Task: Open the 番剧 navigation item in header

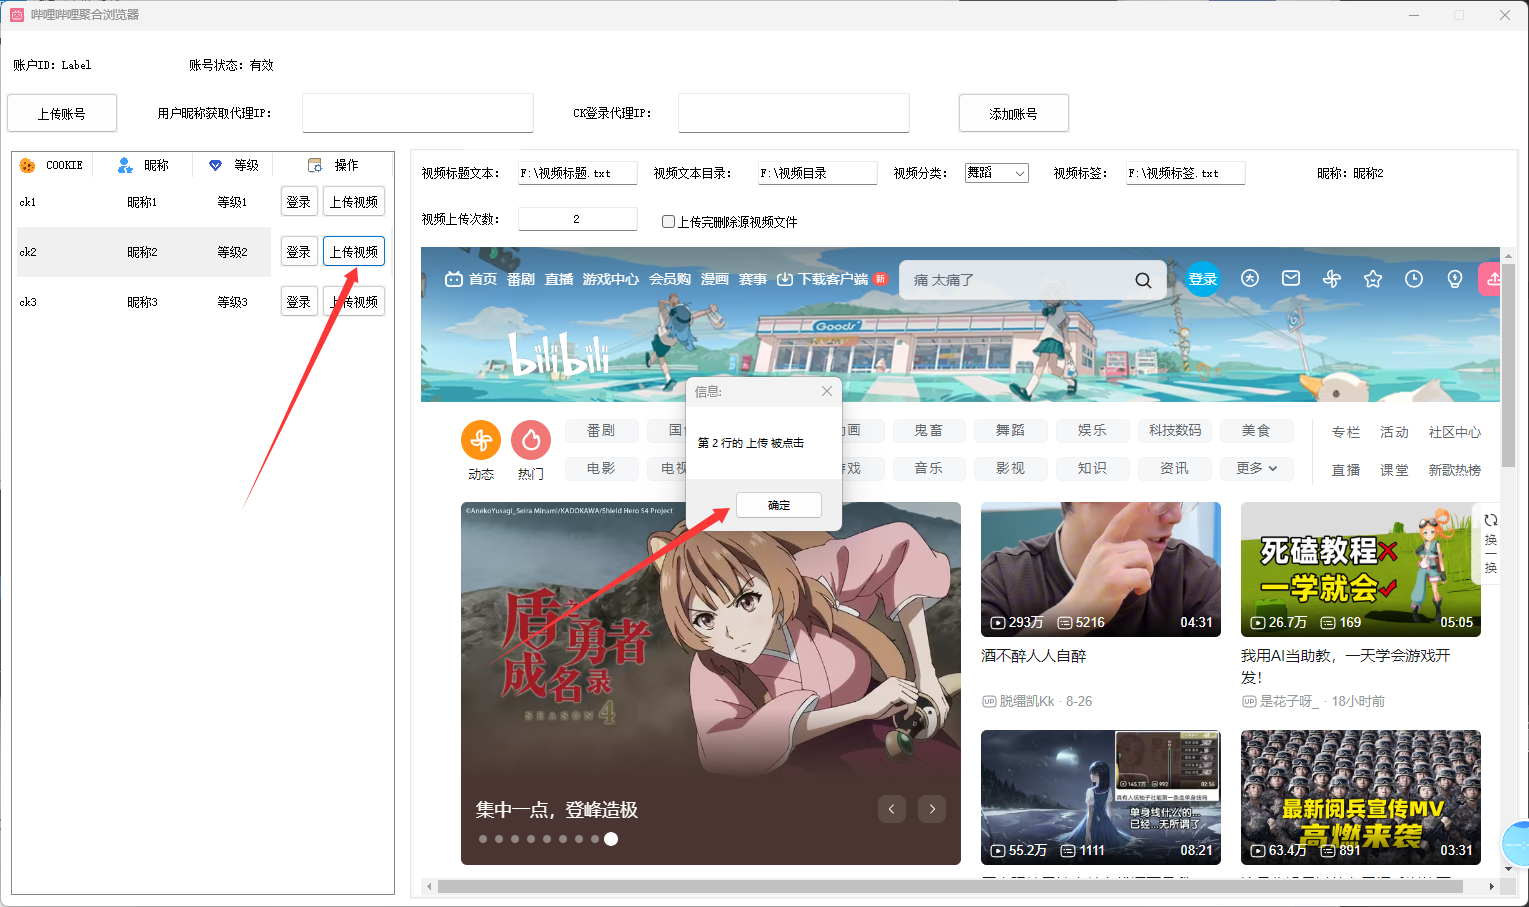Action: click(x=521, y=279)
